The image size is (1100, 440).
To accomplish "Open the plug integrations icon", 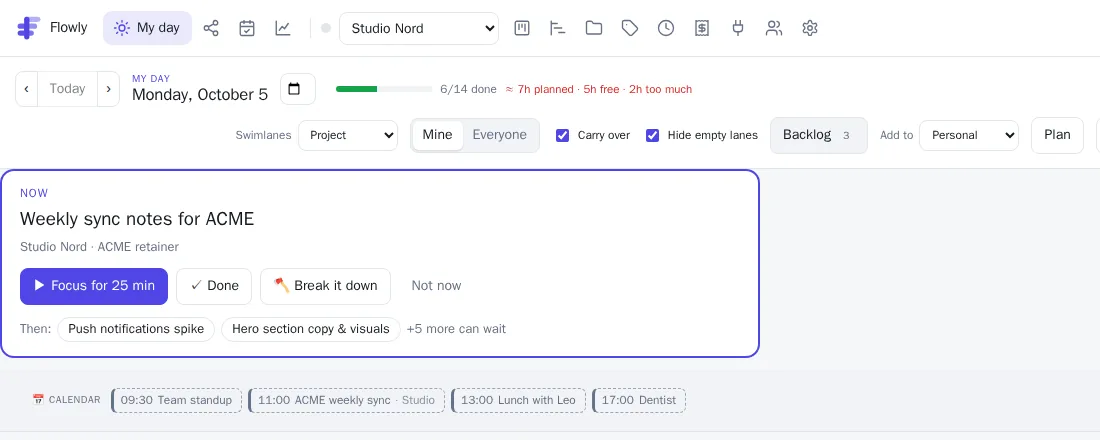I will [x=737, y=28].
